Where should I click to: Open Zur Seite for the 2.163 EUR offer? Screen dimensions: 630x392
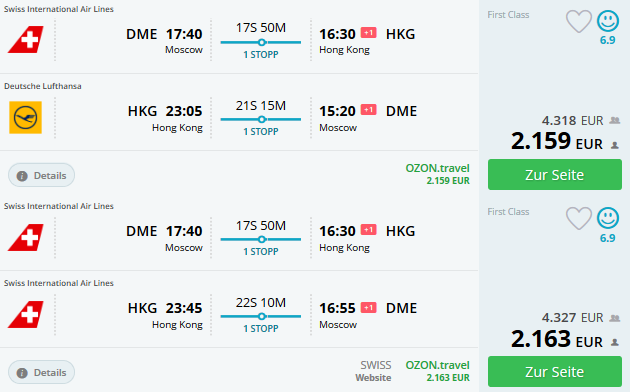pyautogui.click(x=555, y=372)
